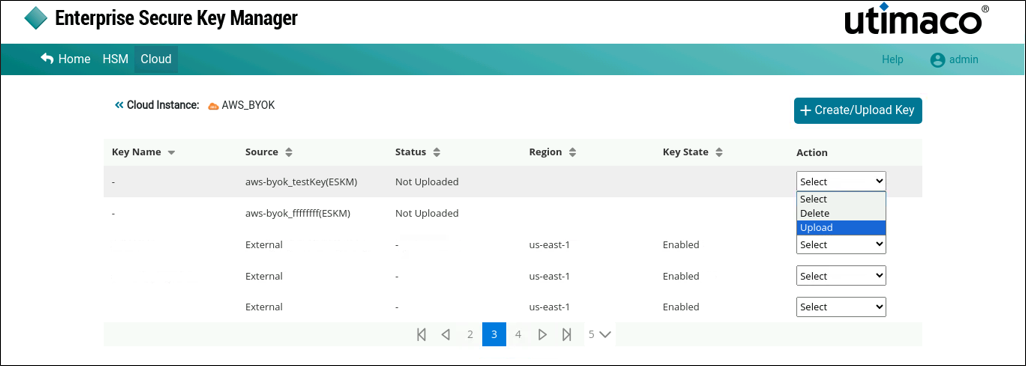Viewport: 1026px width, 366px height.
Task: Open the admin user avatar icon
Action: (x=938, y=60)
